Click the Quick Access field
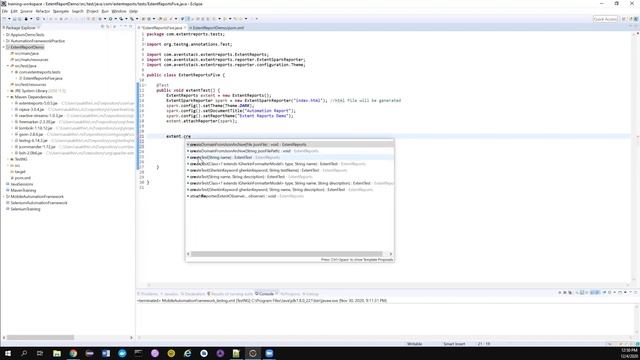The height and width of the screenshot is (360, 640). [x=605, y=19]
